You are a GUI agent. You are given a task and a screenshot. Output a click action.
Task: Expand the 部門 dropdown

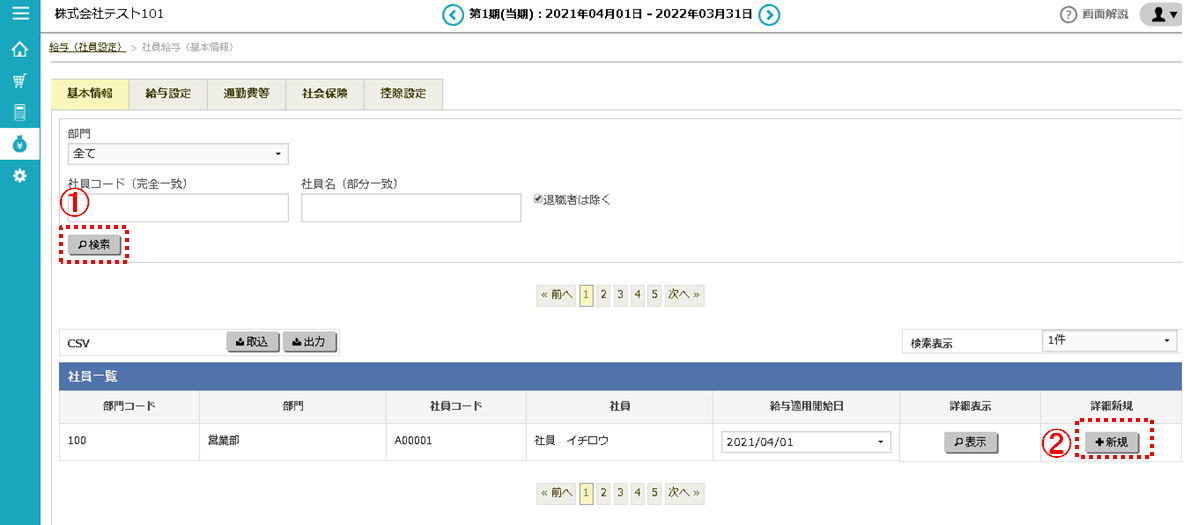[x=178, y=154]
